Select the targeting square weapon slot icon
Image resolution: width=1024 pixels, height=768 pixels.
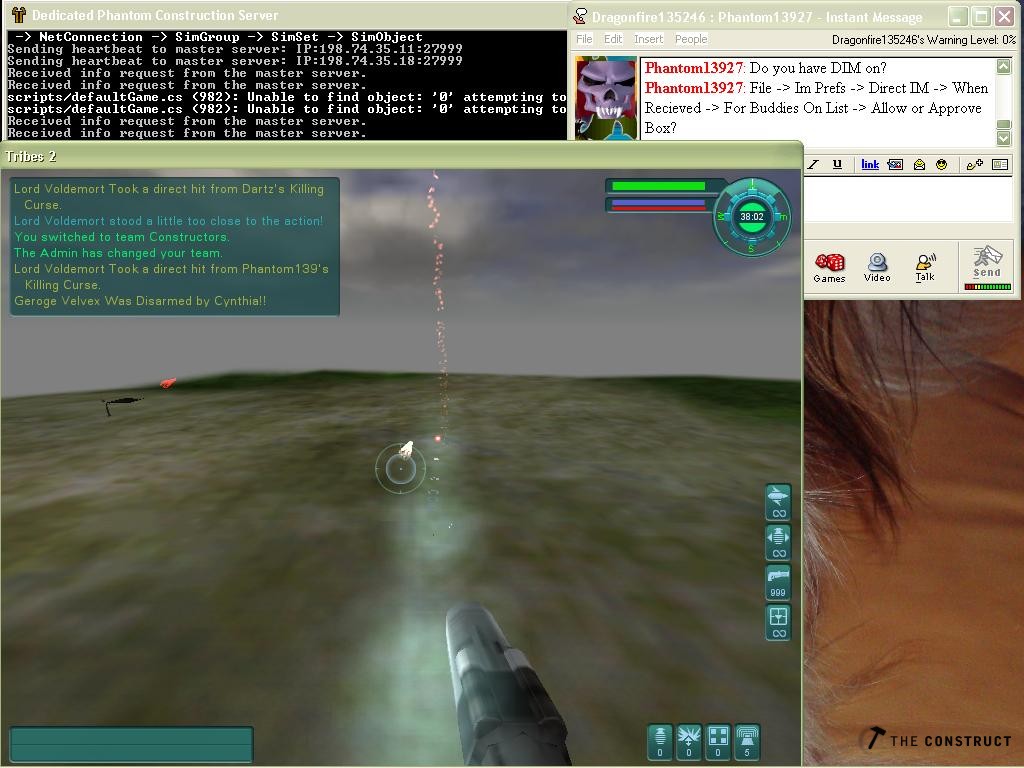click(778, 622)
